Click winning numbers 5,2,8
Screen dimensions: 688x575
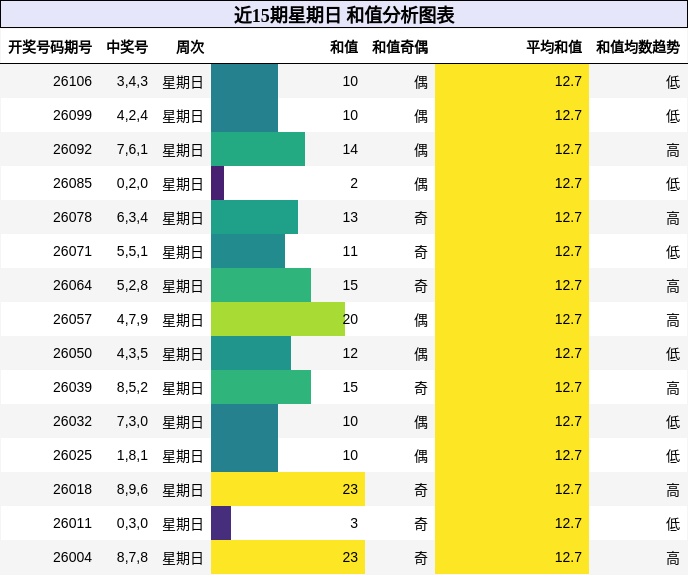132,285
